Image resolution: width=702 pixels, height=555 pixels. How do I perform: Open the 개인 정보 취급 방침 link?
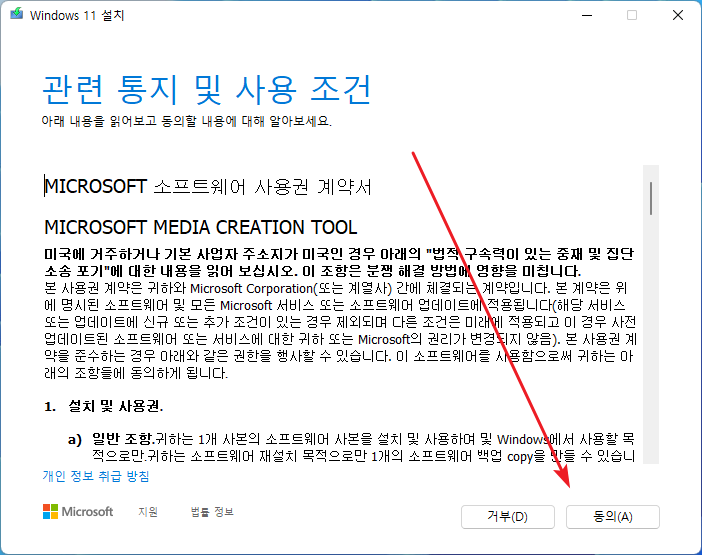96,476
